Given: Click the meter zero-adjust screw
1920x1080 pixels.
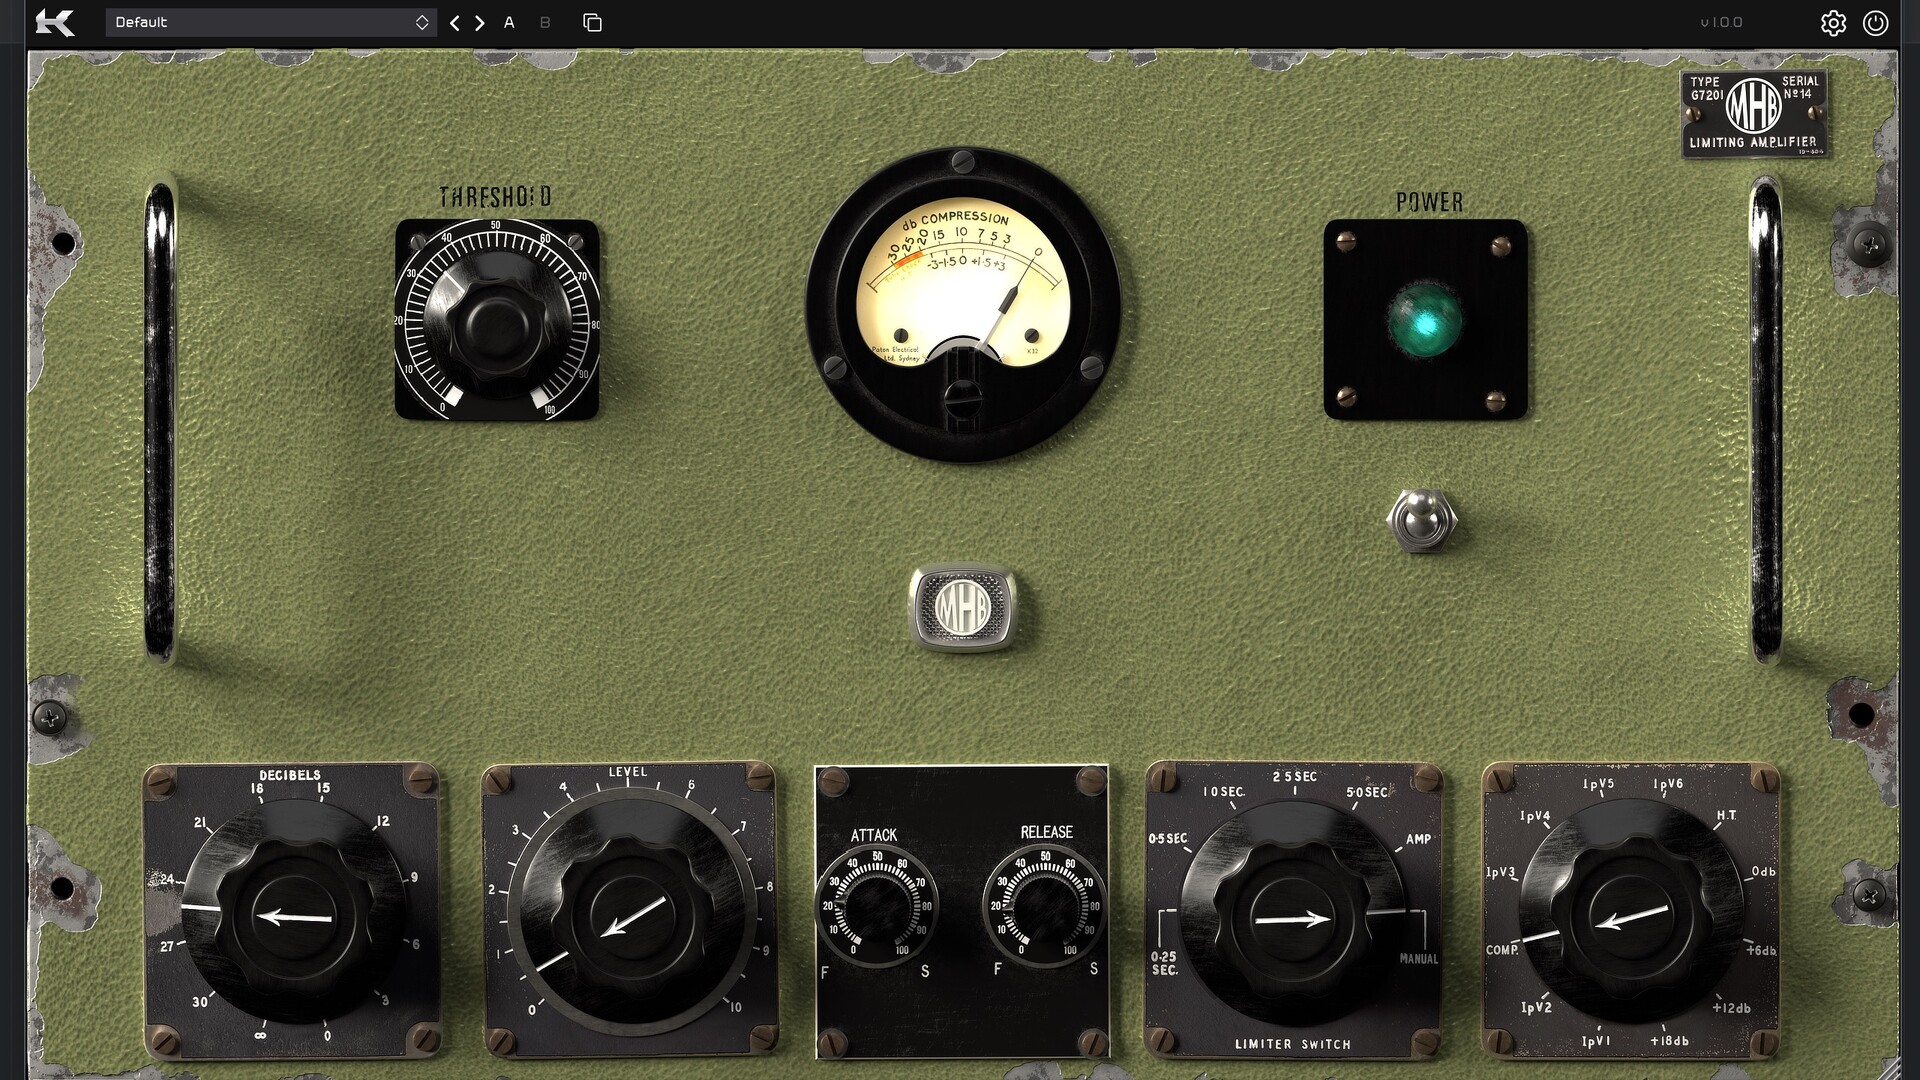Looking at the screenshot, I should (962, 398).
